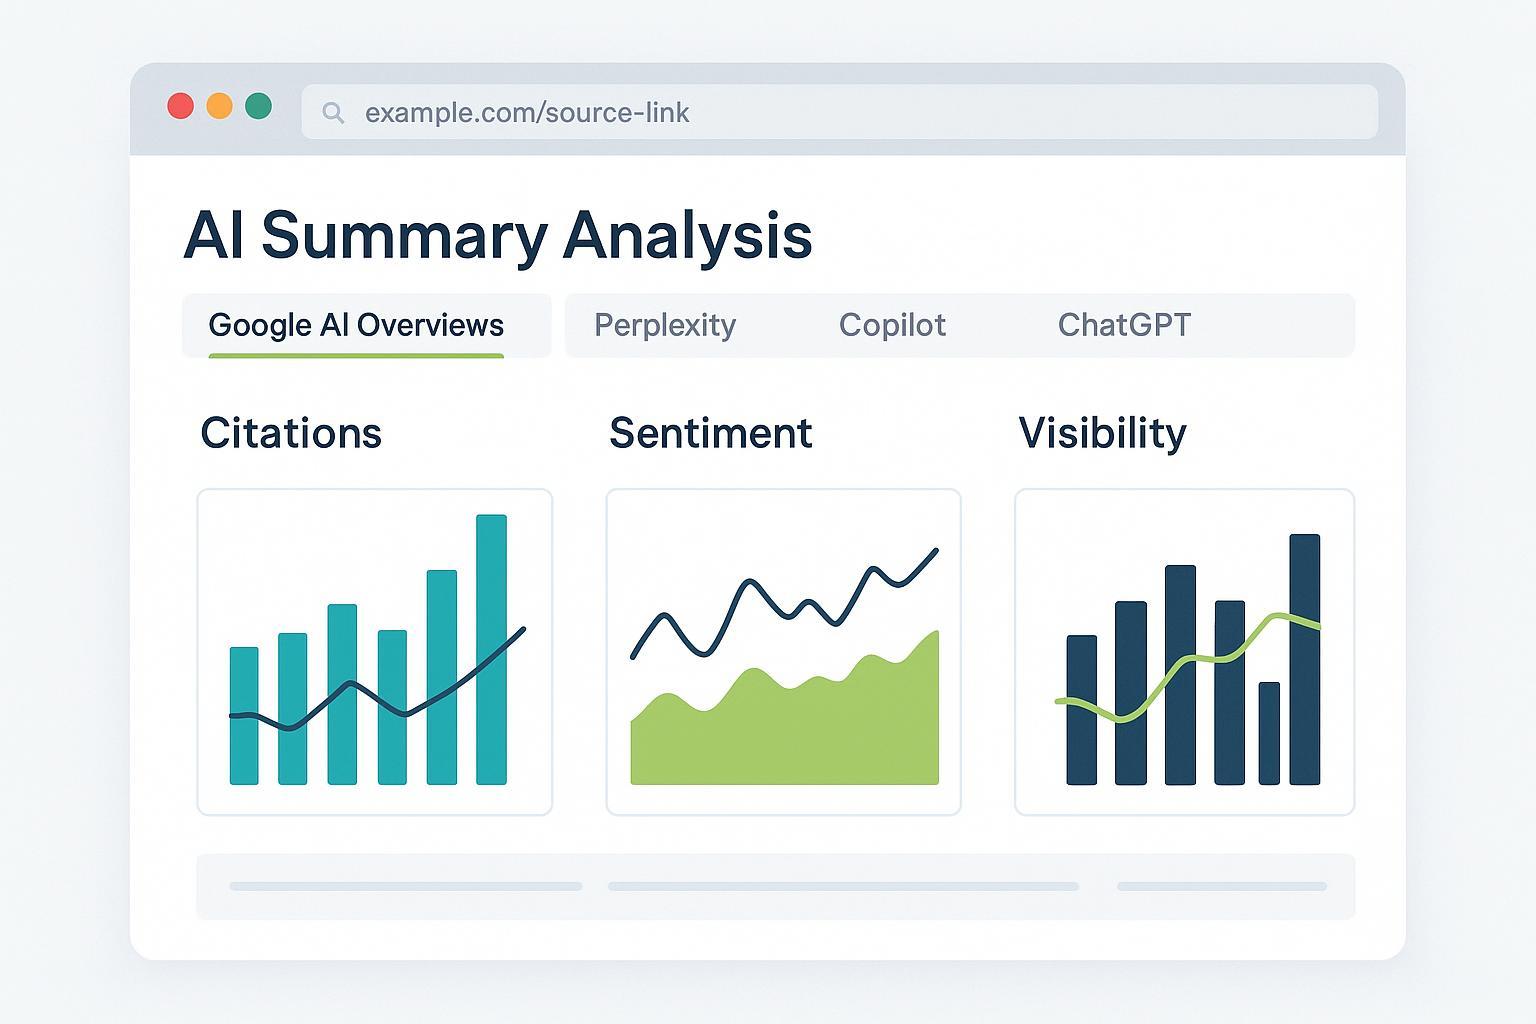Click the AI Summary Analysis title

[497, 235]
